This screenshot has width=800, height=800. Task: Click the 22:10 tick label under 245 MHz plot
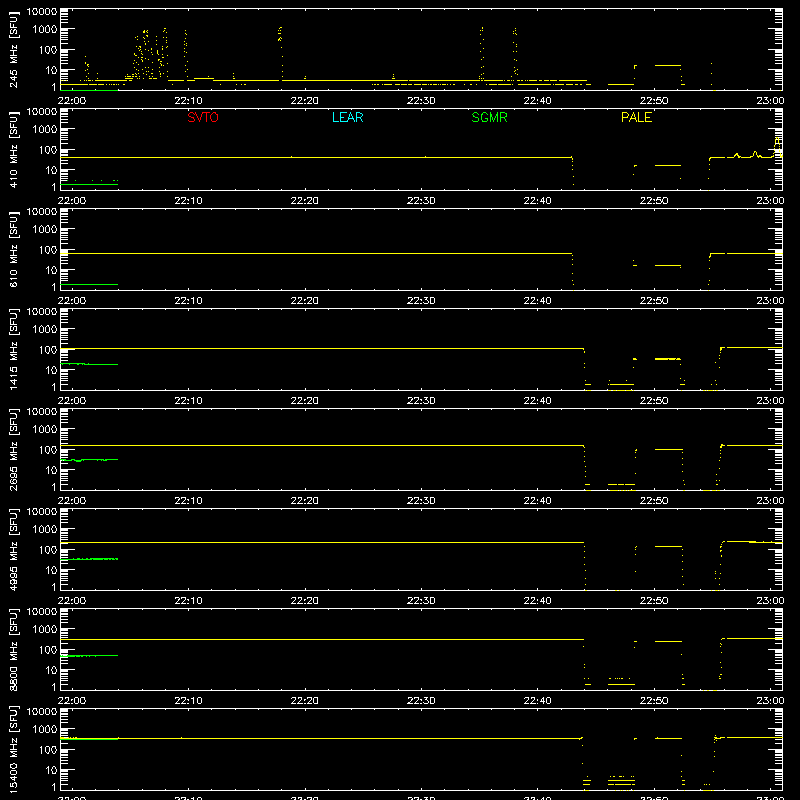(x=188, y=101)
